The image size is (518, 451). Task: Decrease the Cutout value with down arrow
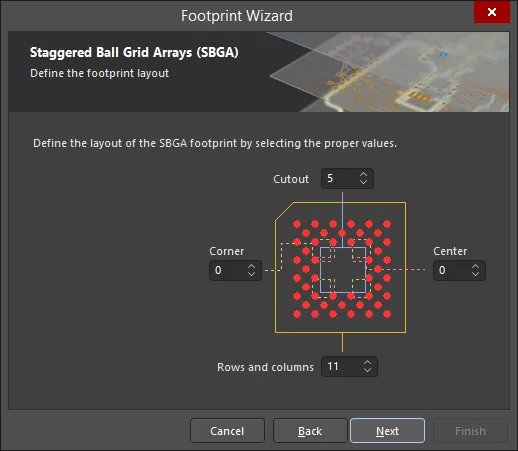[363, 182]
